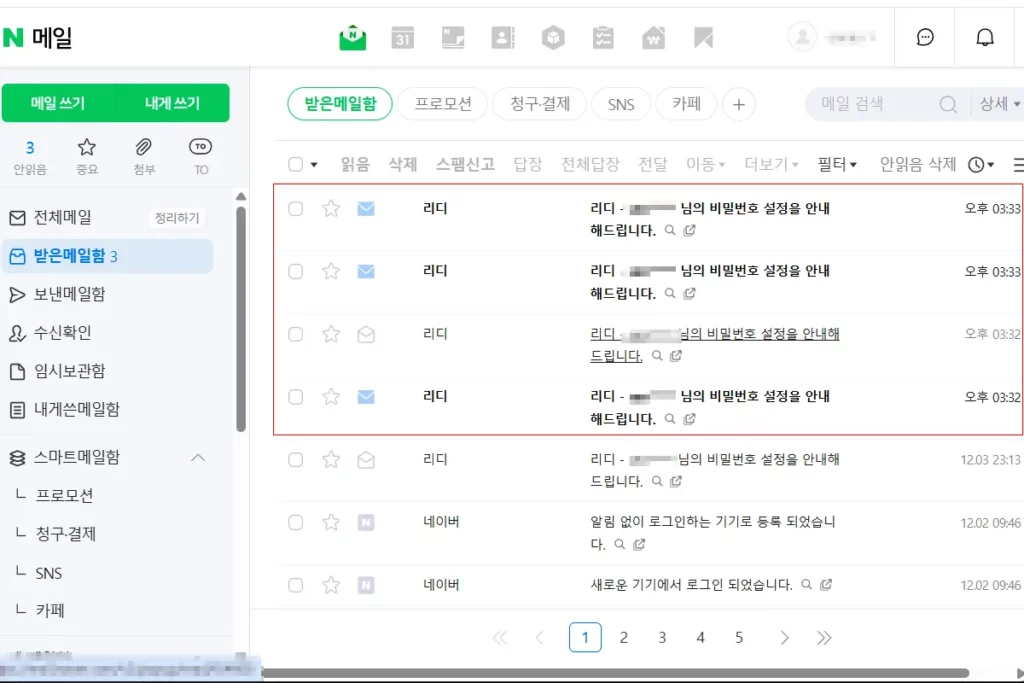Open the Calendar app icon

coord(403,38)
